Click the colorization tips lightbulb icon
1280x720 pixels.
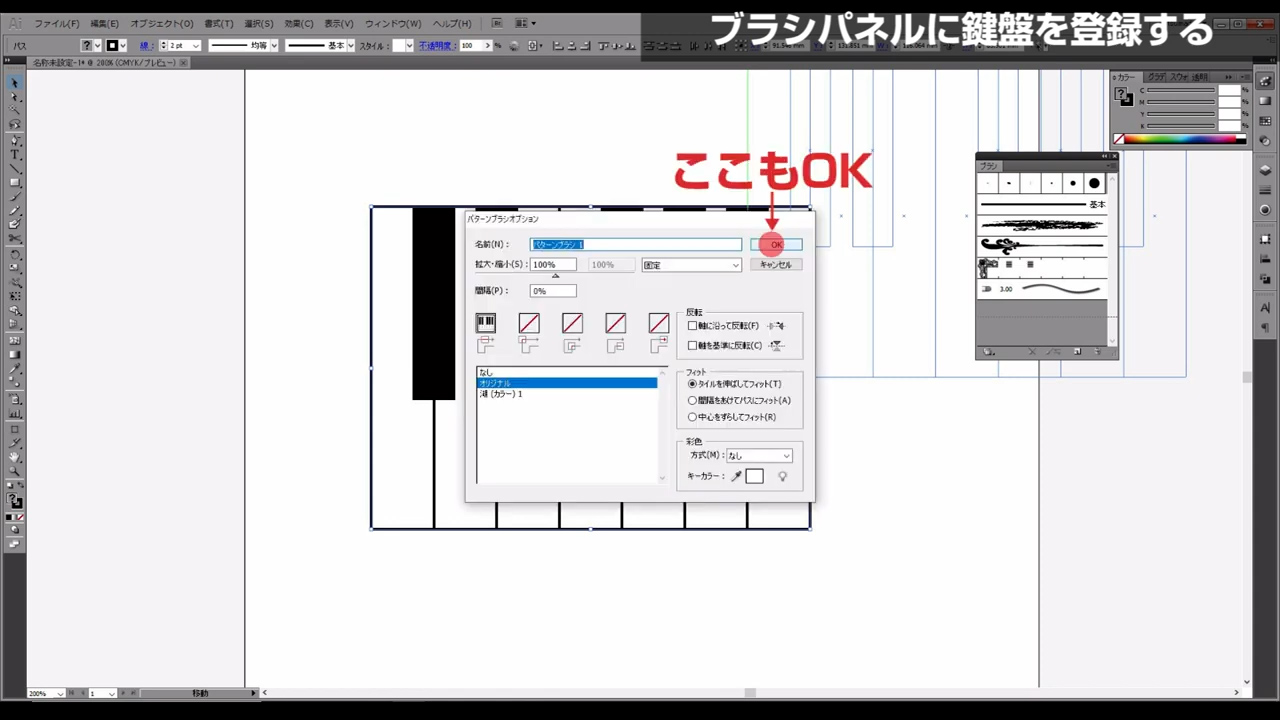[782, 477]
